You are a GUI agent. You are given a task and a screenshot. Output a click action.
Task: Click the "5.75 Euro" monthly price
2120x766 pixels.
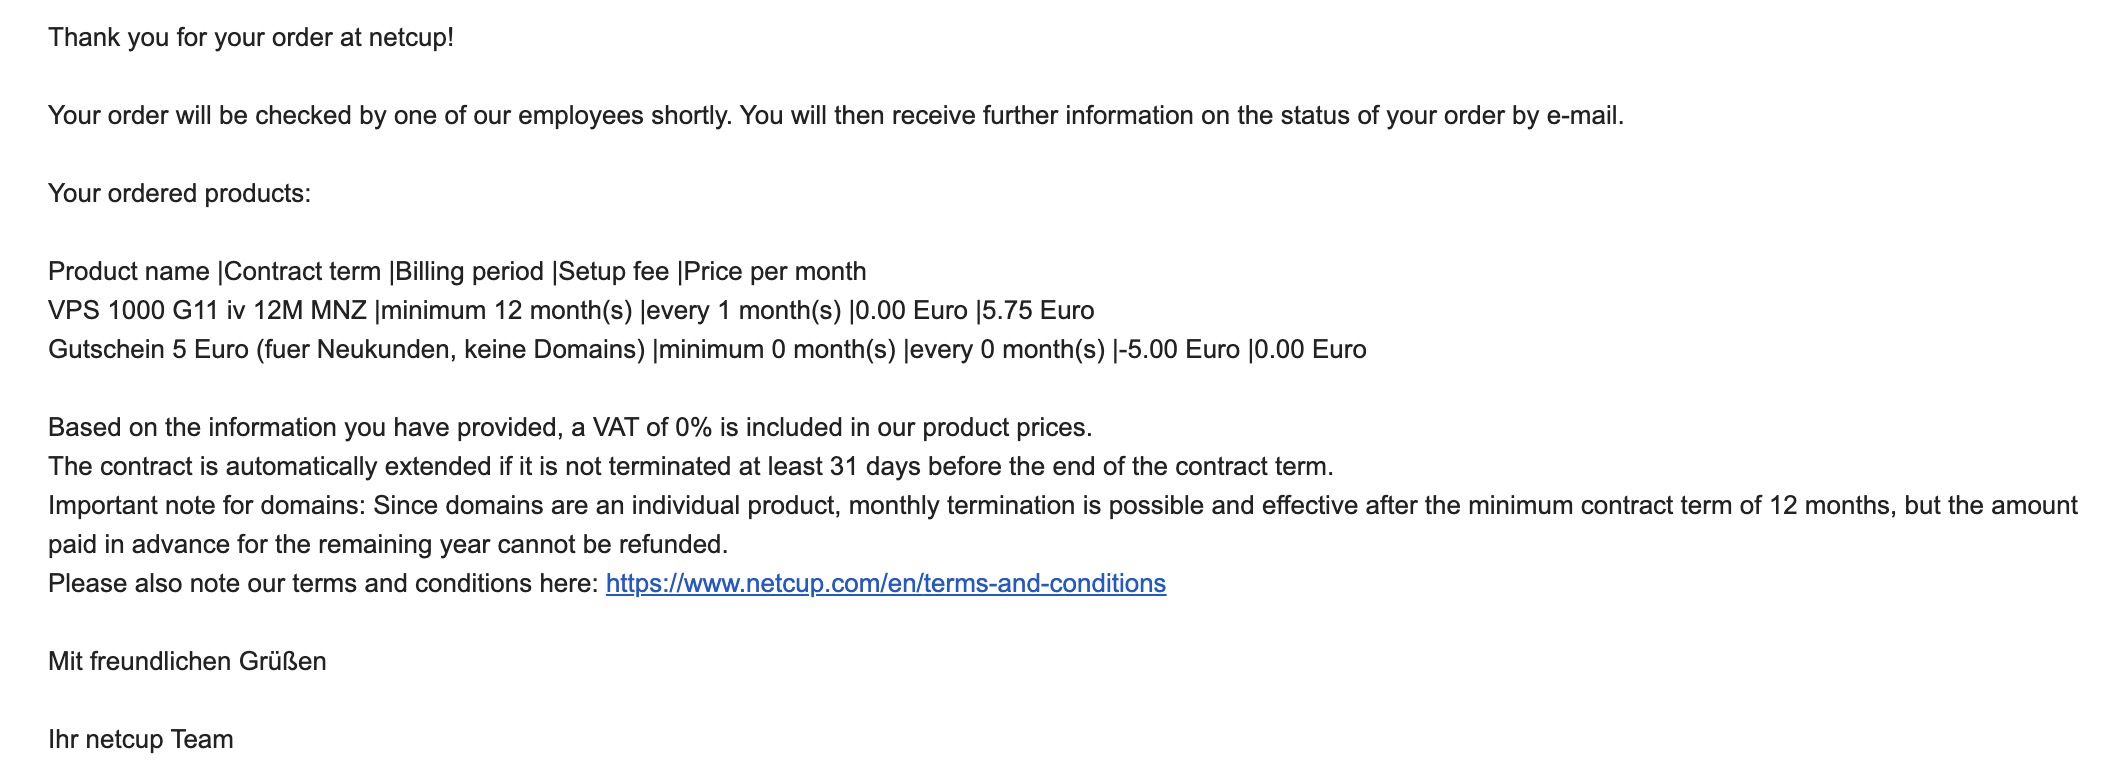[1039, 310]
